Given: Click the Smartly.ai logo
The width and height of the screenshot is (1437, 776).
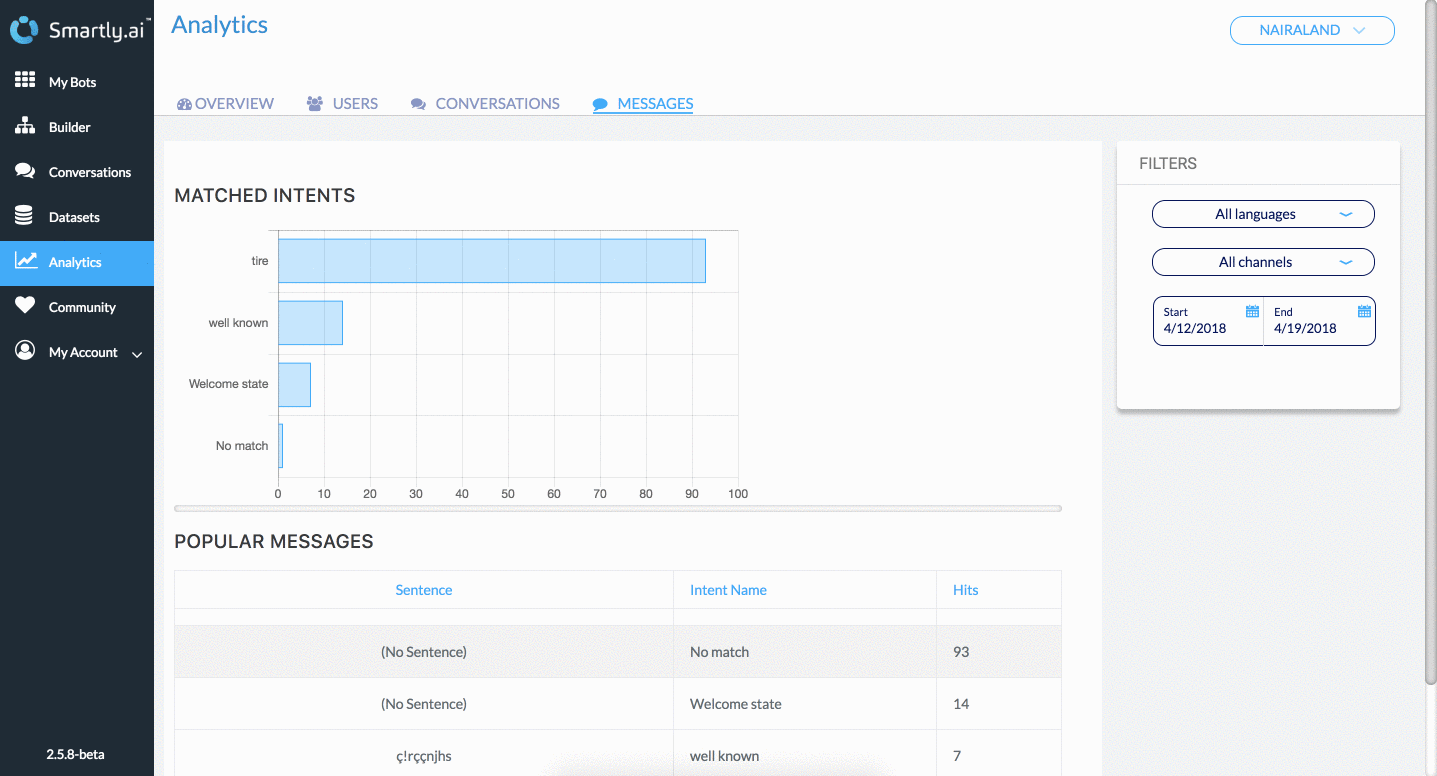Looking at the screenshot, I should coord(80,30).
